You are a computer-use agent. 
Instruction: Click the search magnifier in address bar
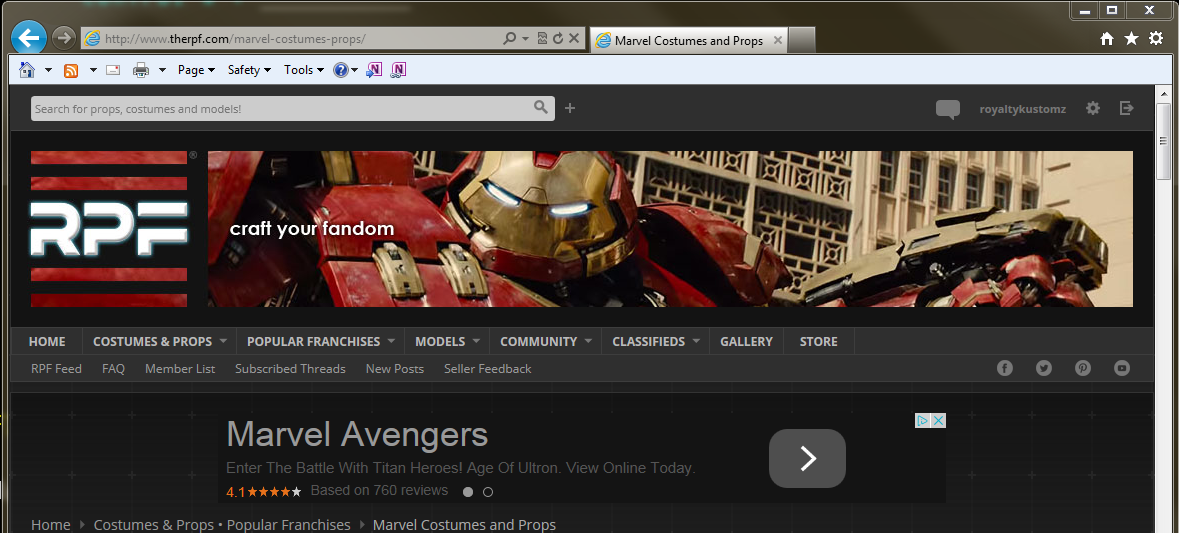509,38
